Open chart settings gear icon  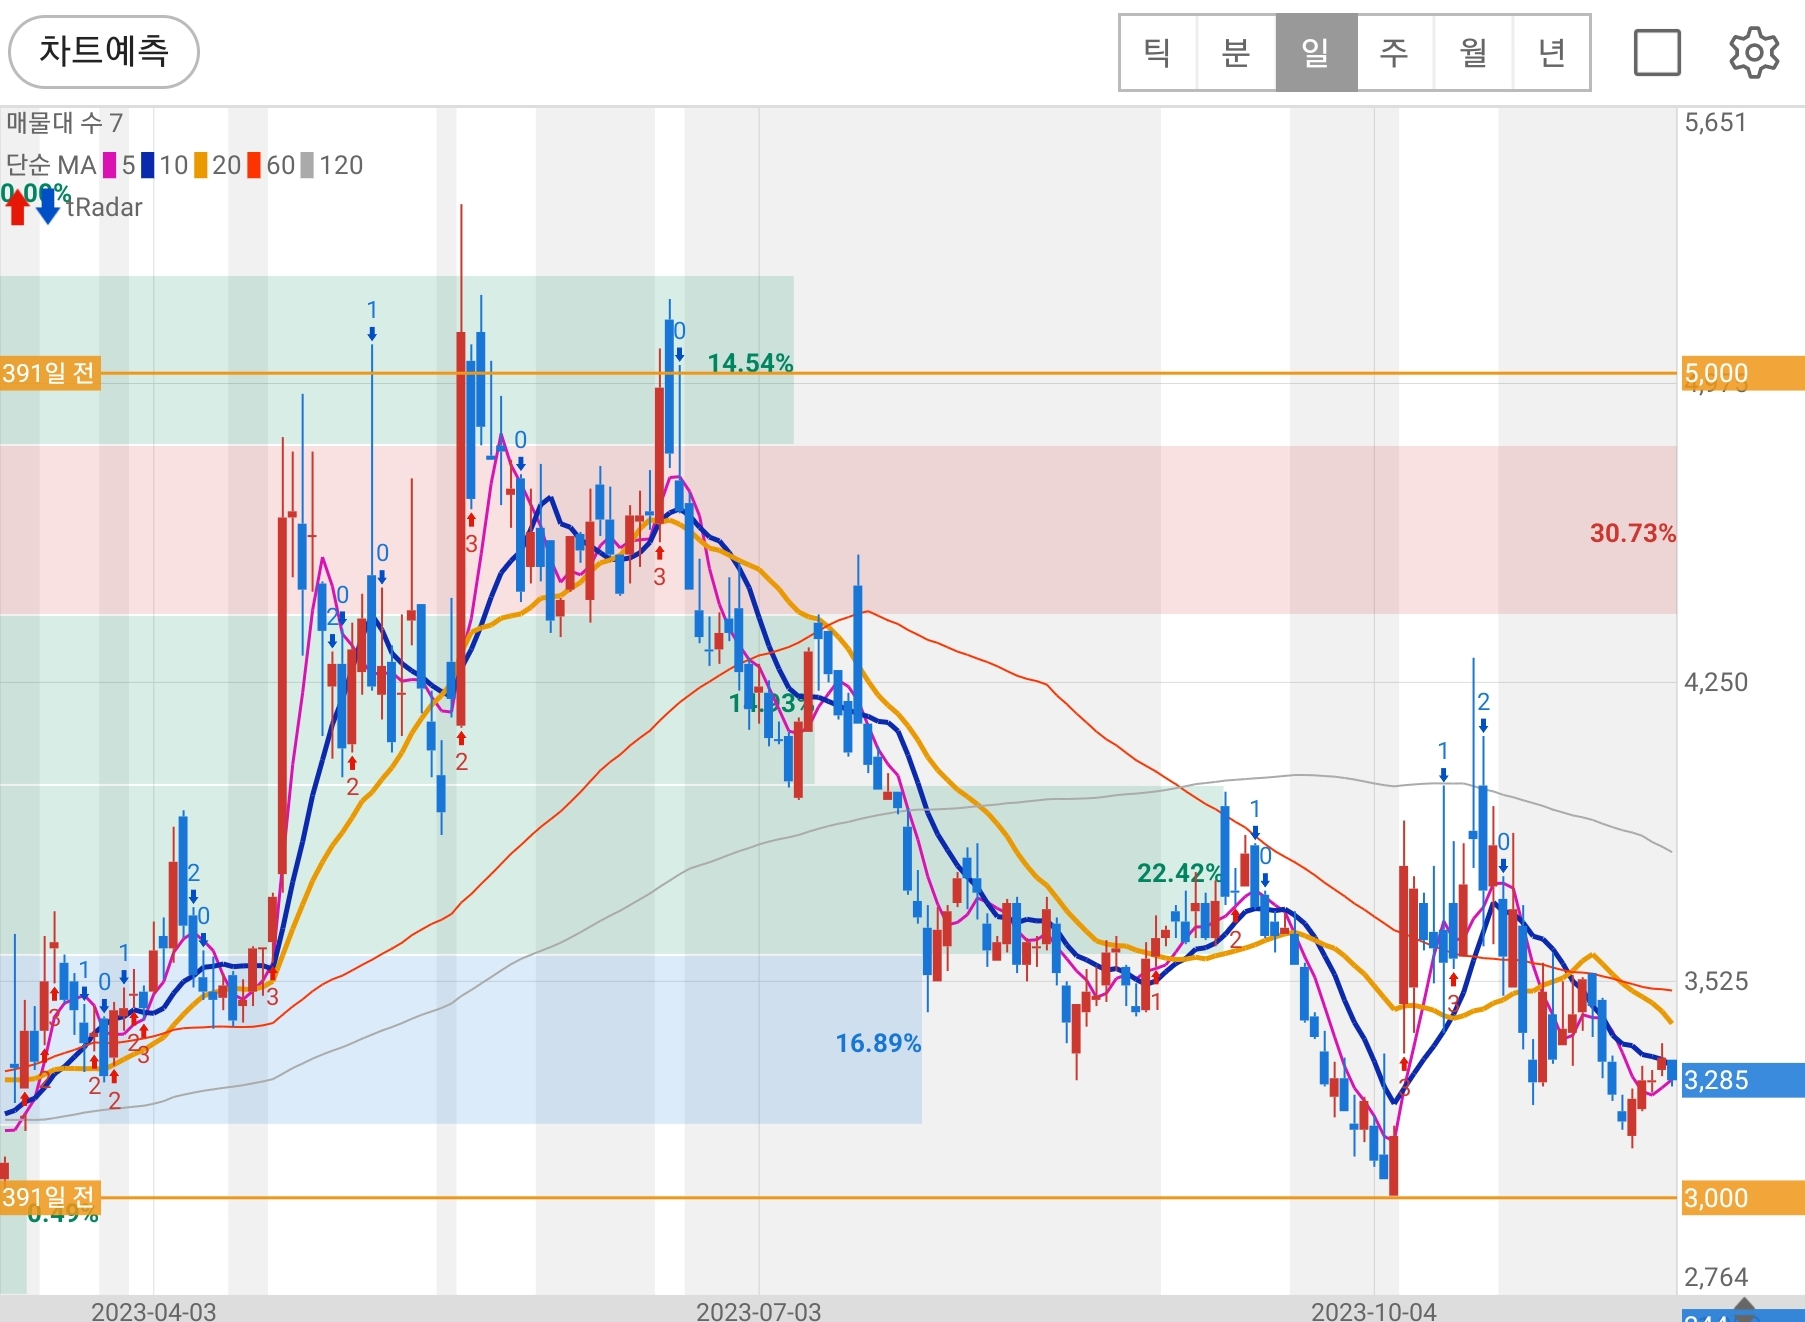coord(1754,52)
